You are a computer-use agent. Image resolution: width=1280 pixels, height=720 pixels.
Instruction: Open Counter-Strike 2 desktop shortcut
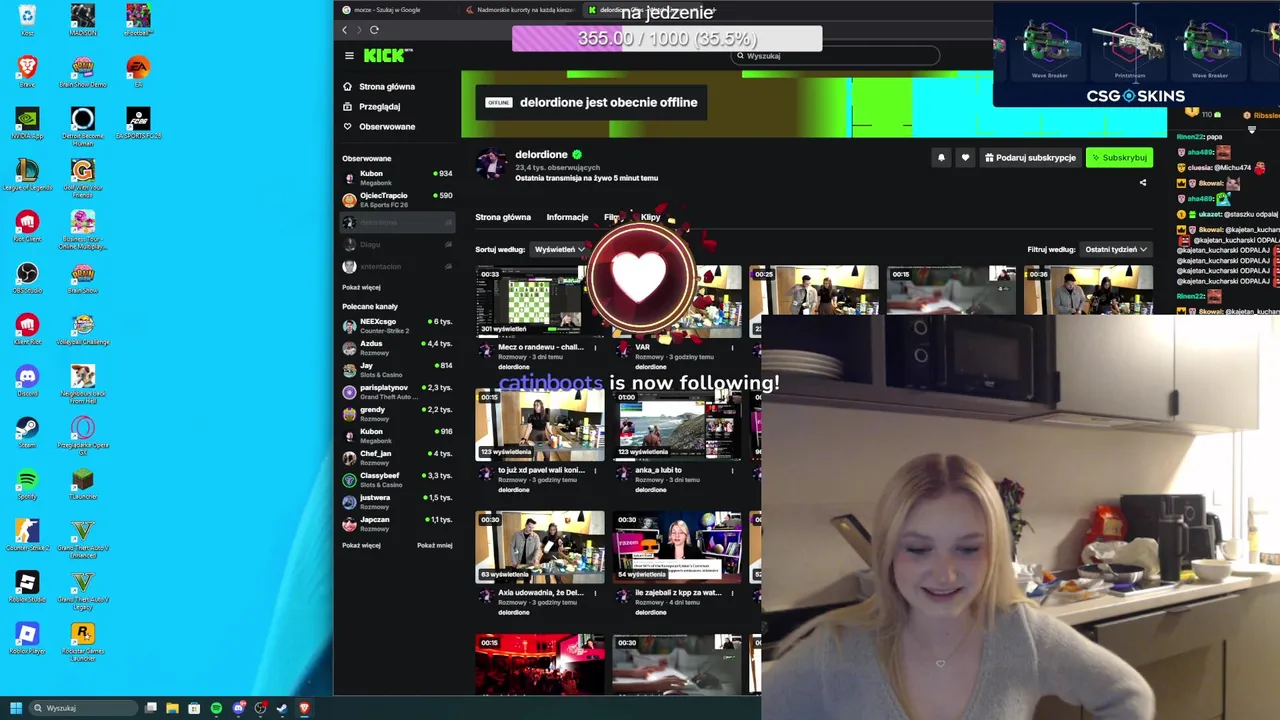click(x=27, y=535)
